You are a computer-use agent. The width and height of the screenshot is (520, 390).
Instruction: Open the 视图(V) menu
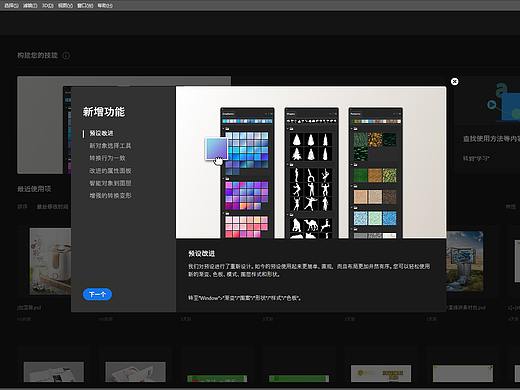click(x=65, y=5)
